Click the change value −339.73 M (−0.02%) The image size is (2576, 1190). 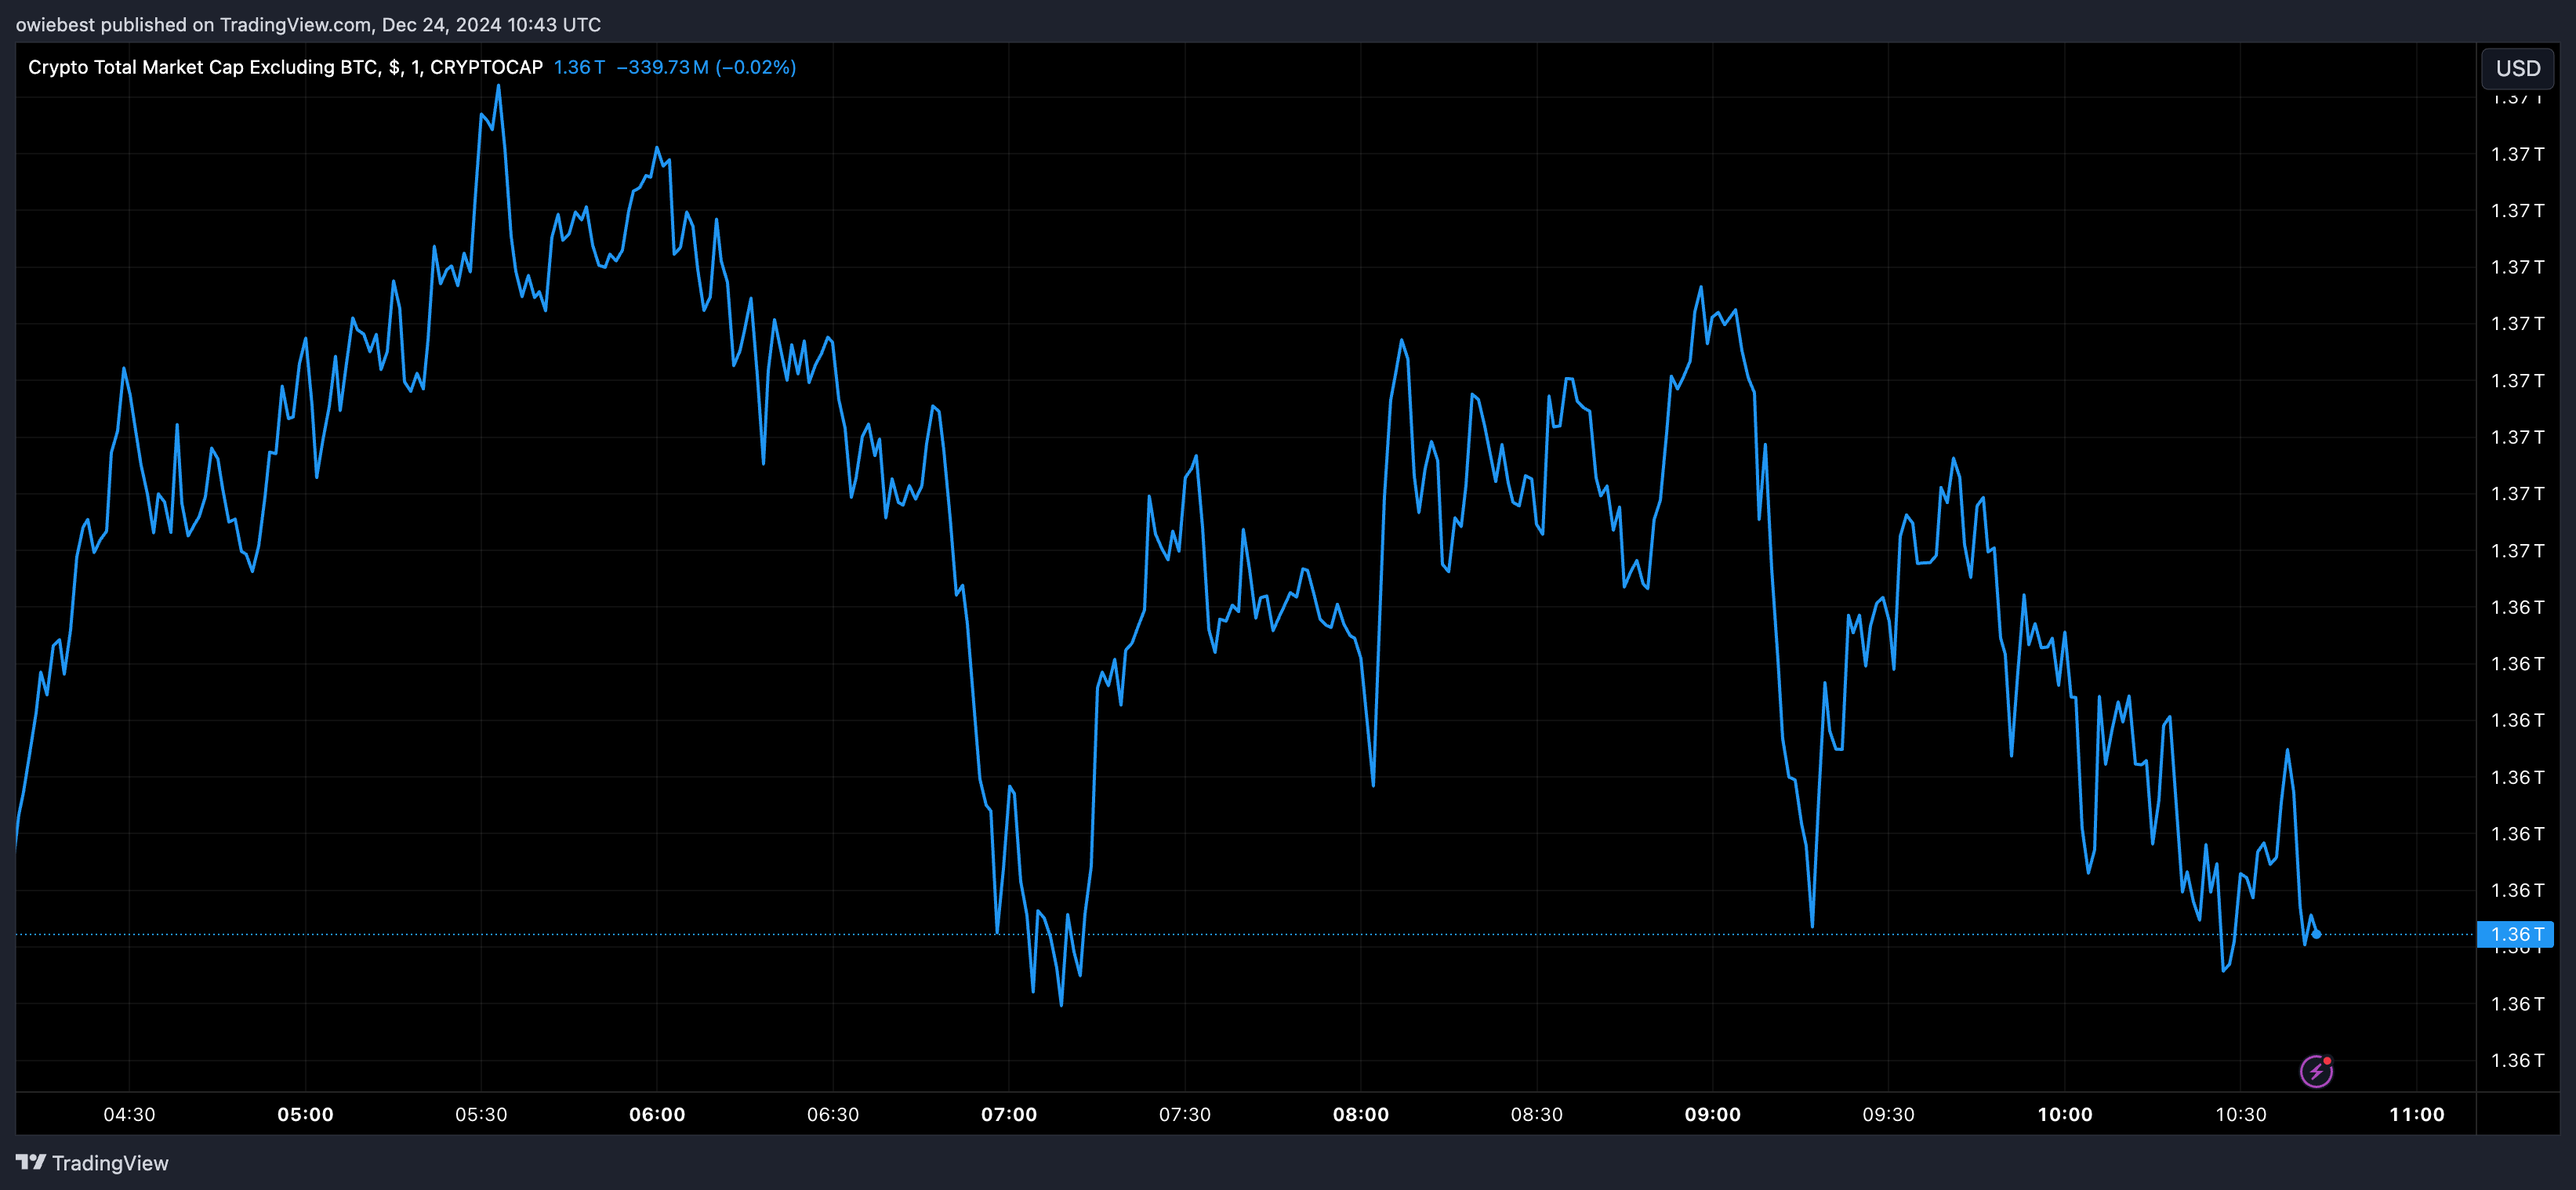(706, 67)
